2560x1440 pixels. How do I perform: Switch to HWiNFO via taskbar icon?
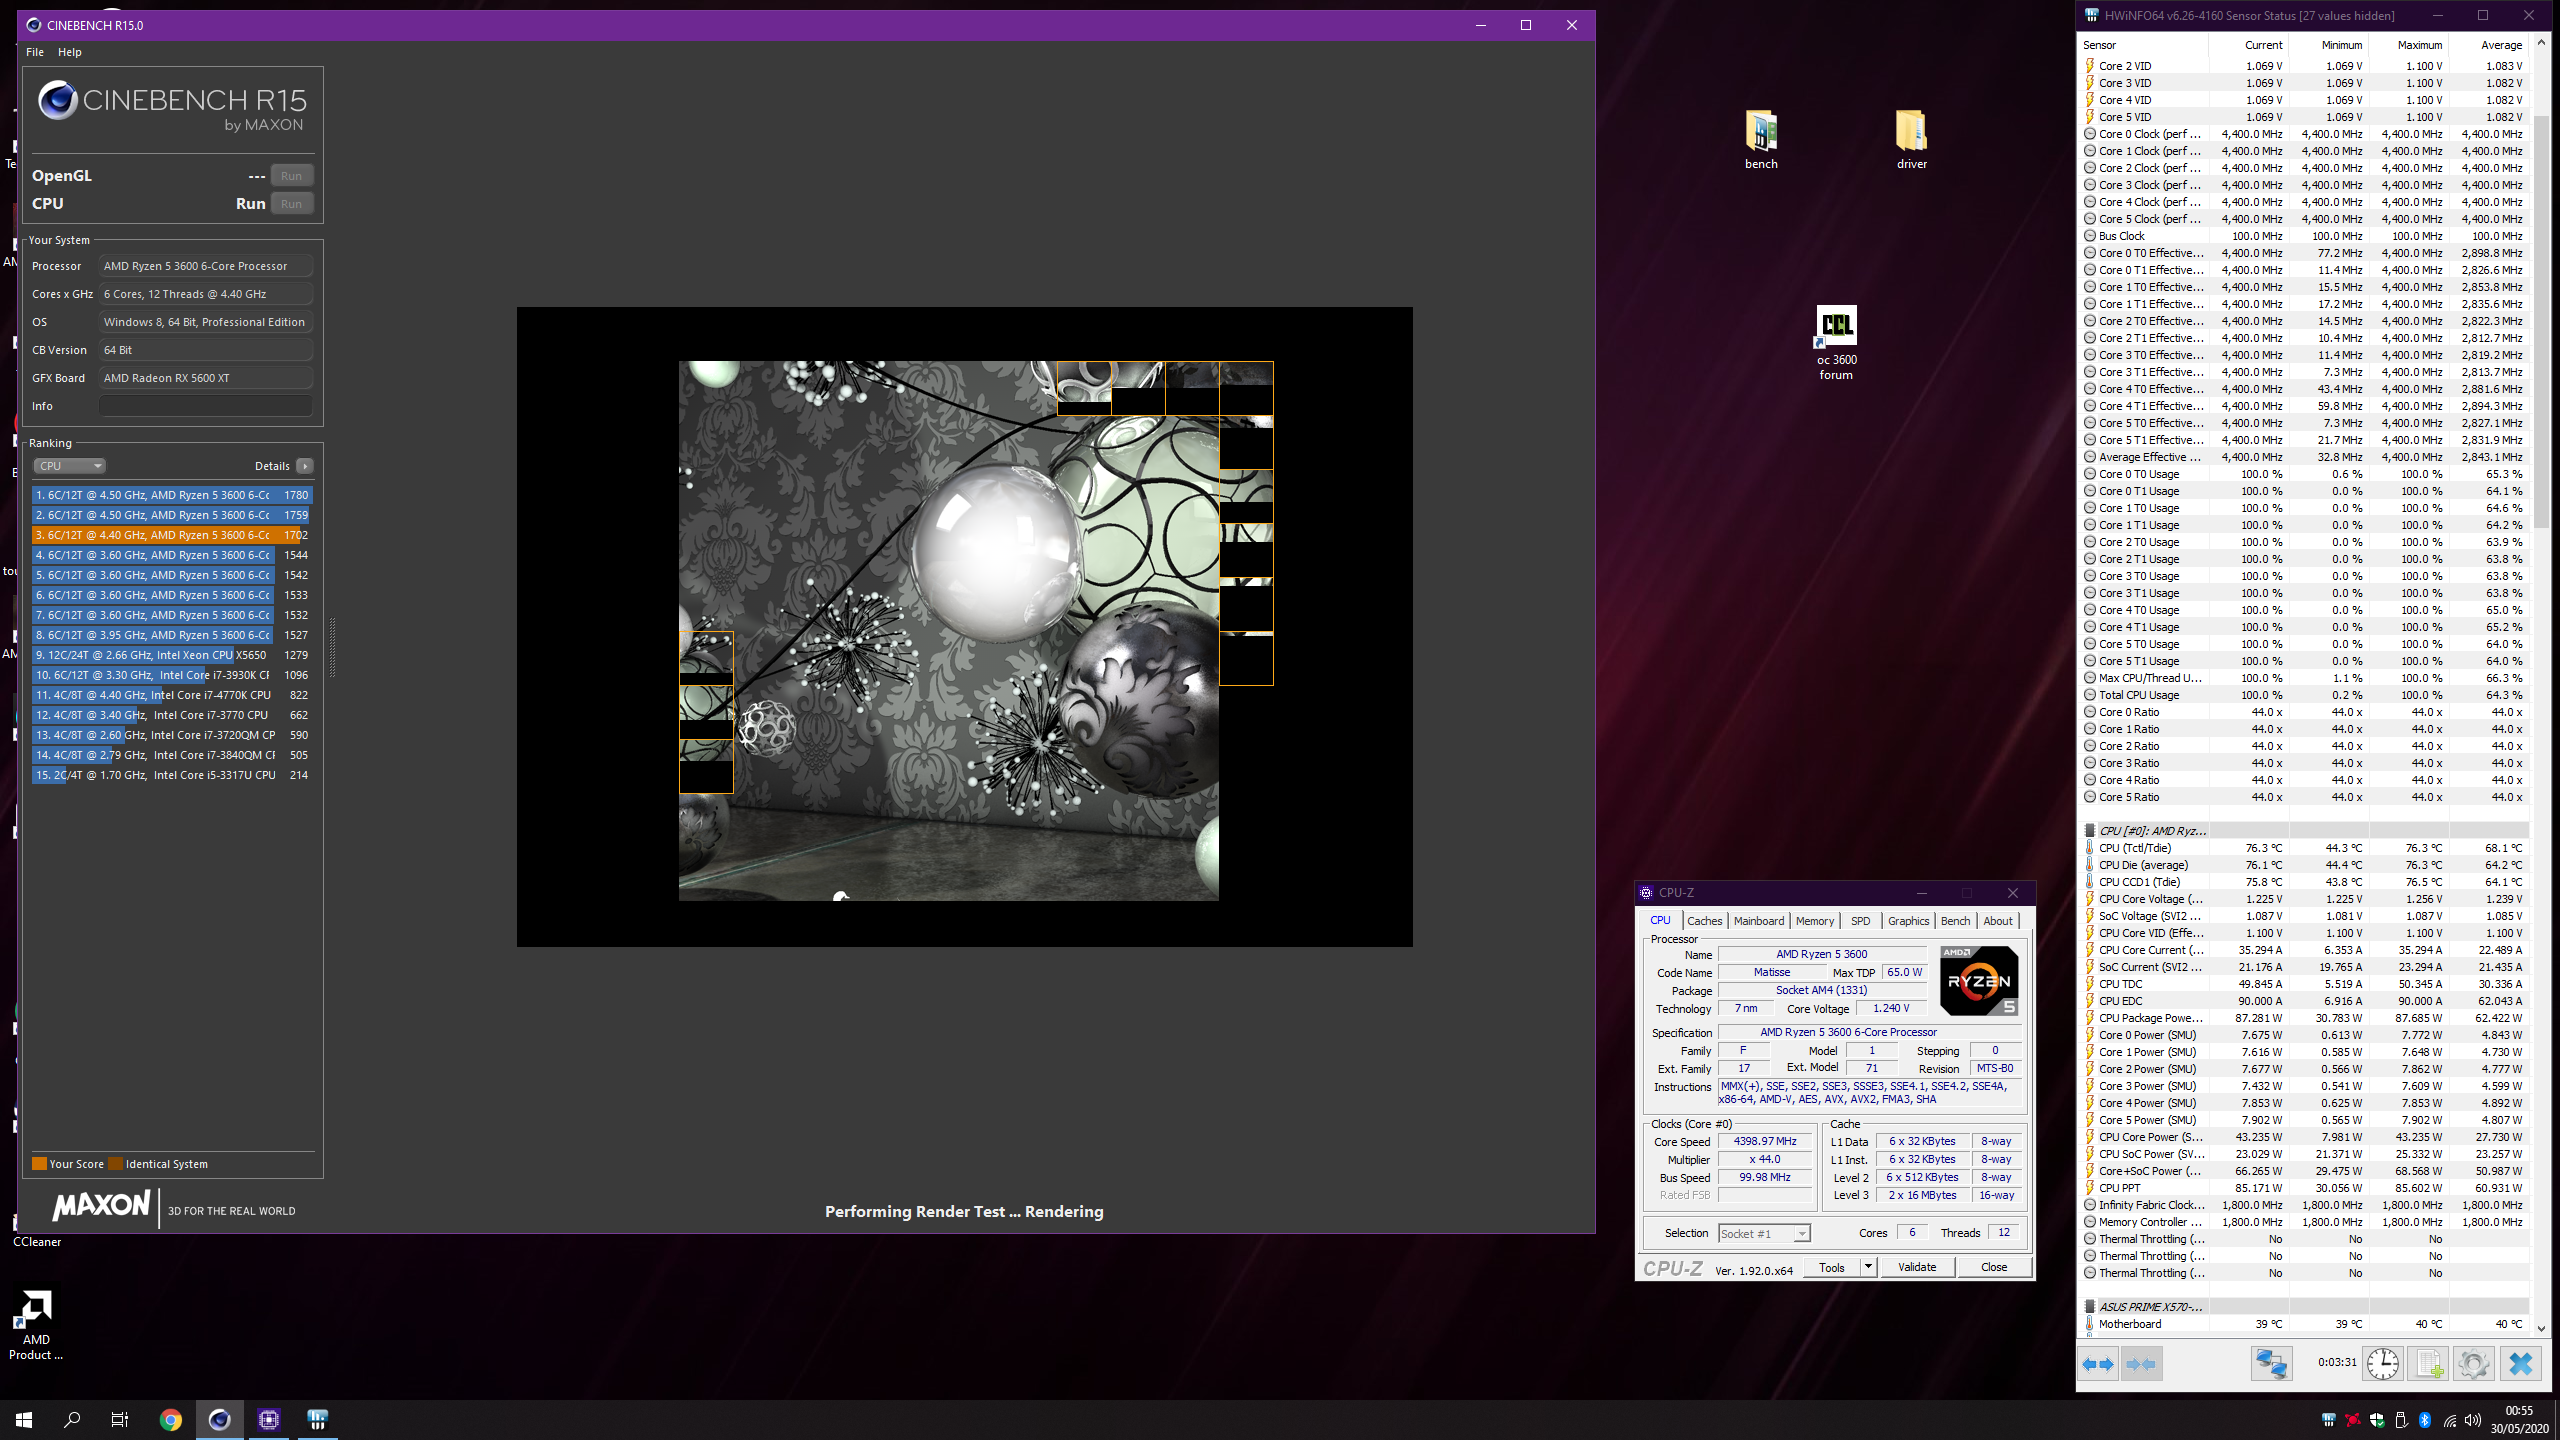point(317,1419)
